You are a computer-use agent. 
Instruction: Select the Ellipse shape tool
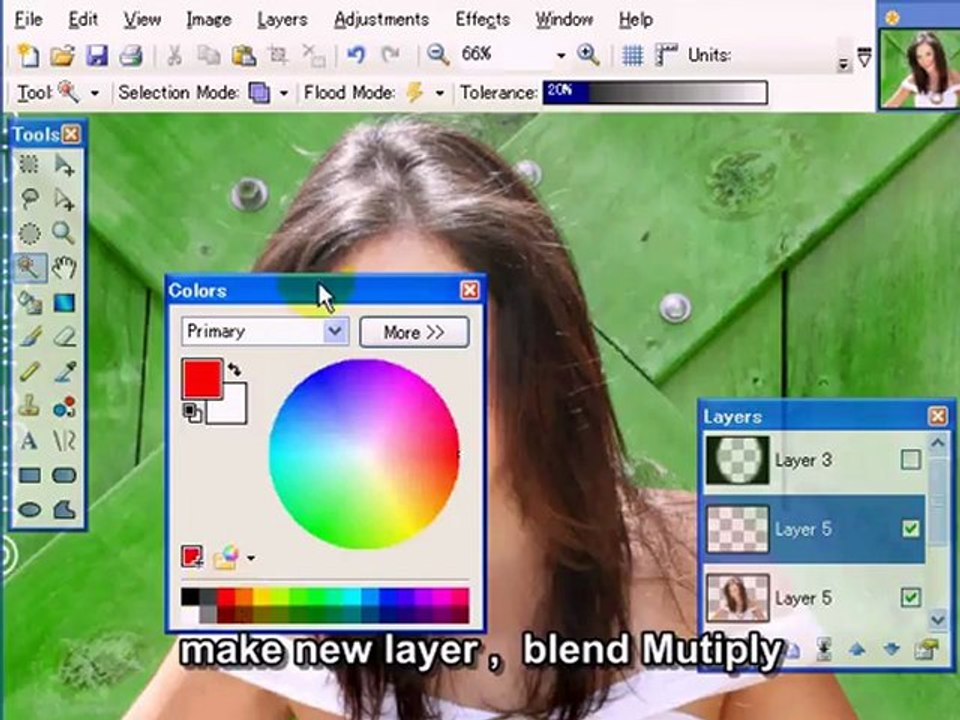point(29,509)
